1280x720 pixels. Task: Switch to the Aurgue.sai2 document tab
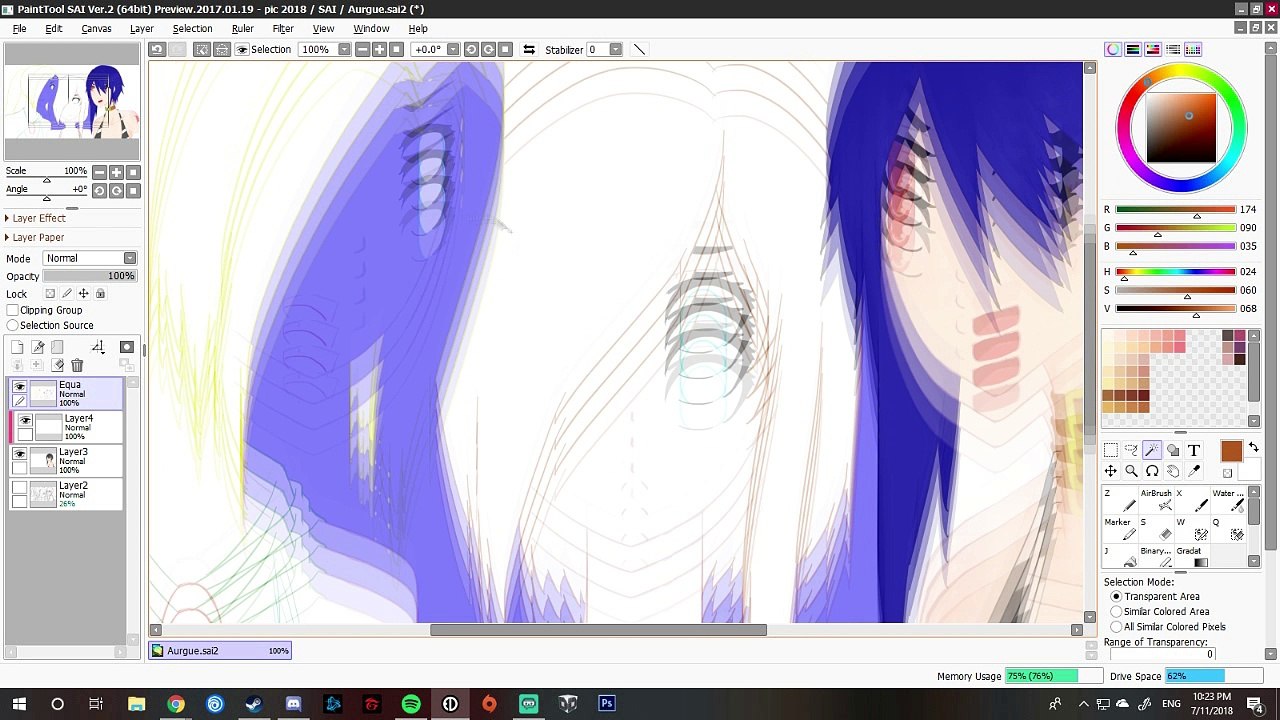coord(221,650)
